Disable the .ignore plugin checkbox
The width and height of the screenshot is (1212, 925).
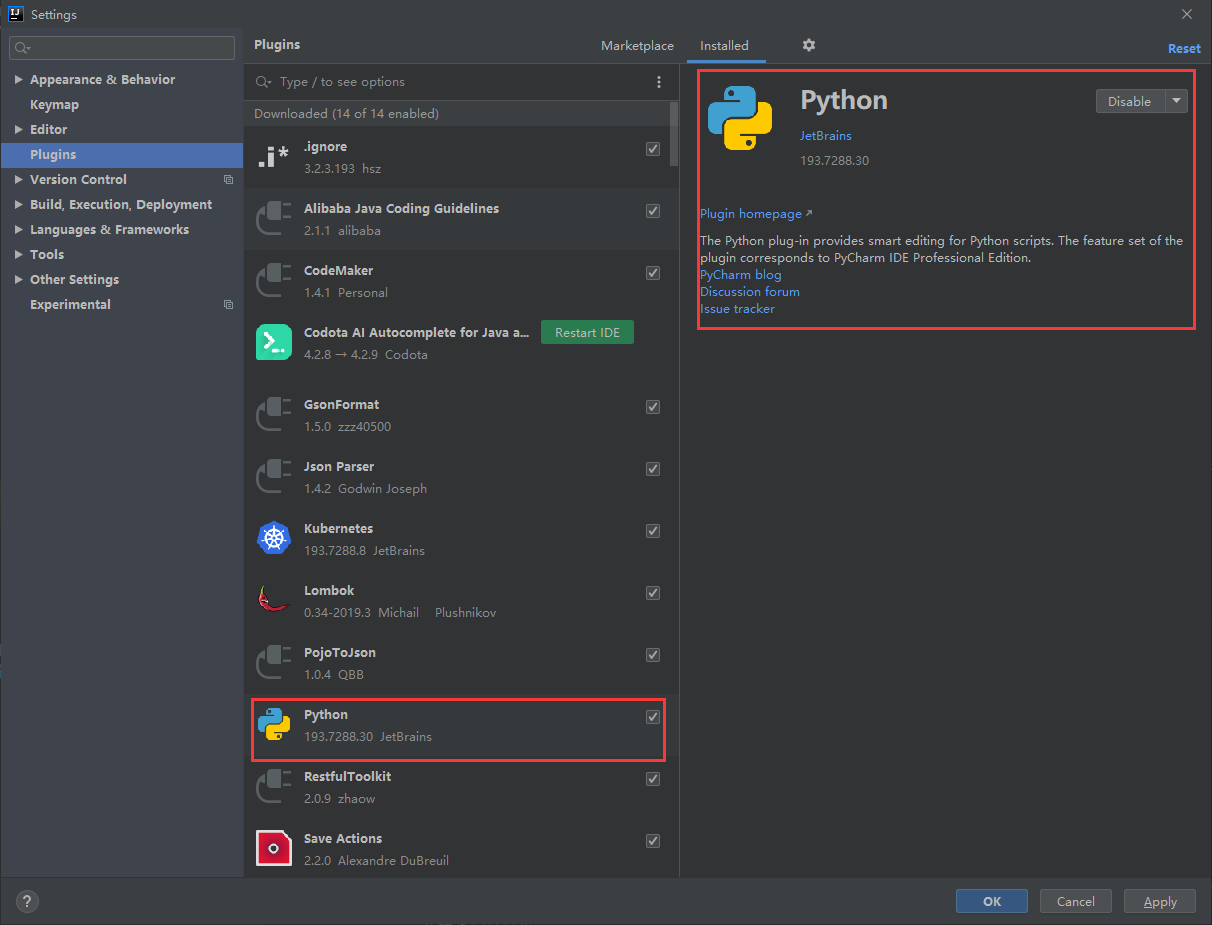[653, 149]
